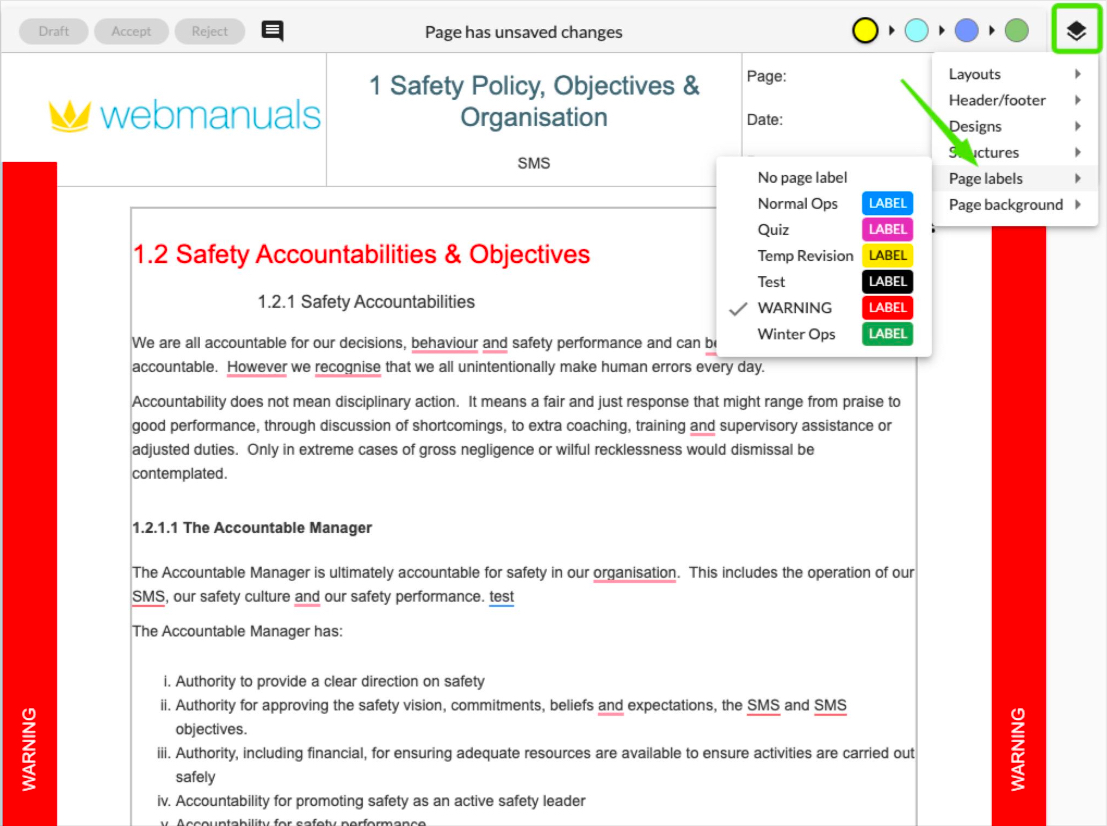
Task: Apply the Test page label
Action: point(823,282)
